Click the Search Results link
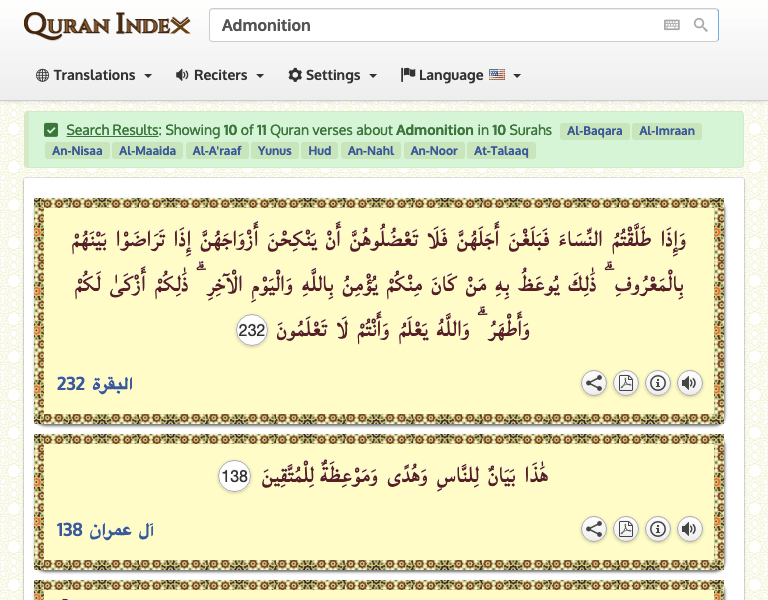The width and height of the screenshot is (768, 600). 113,130
